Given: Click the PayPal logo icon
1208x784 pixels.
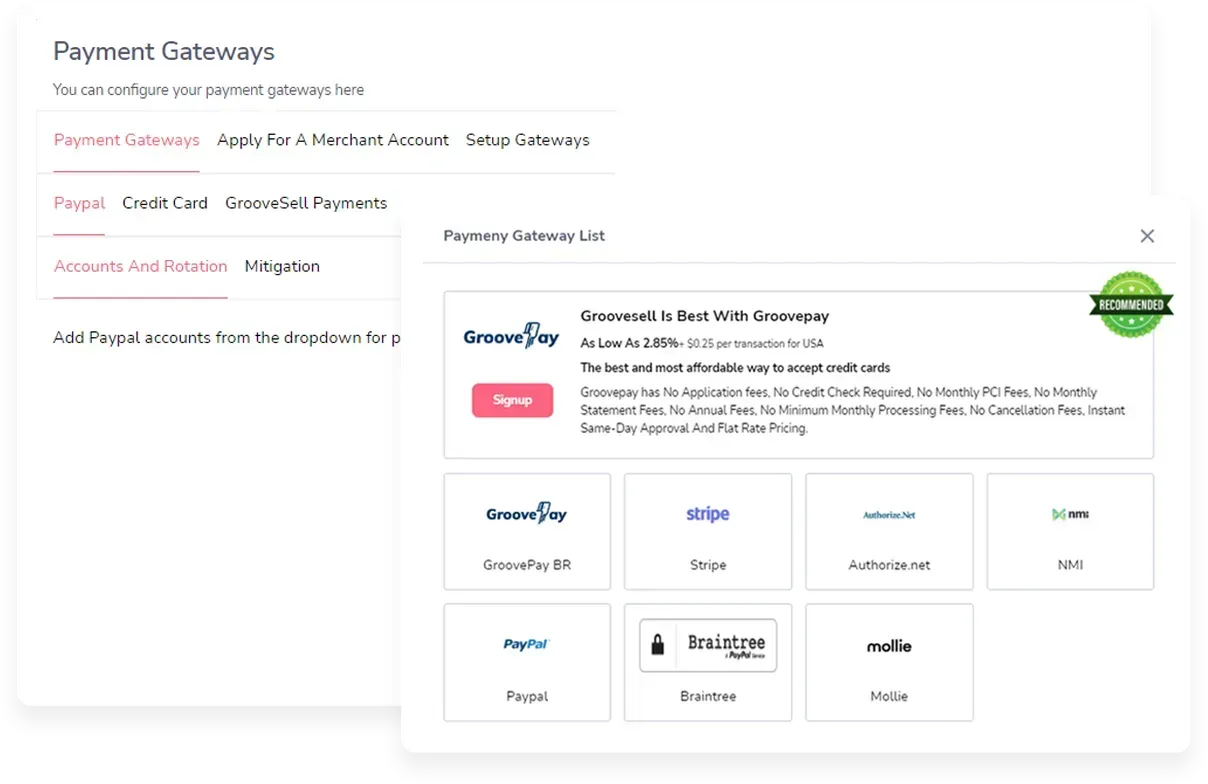Looking at the screenshot, I should point(527,645).
